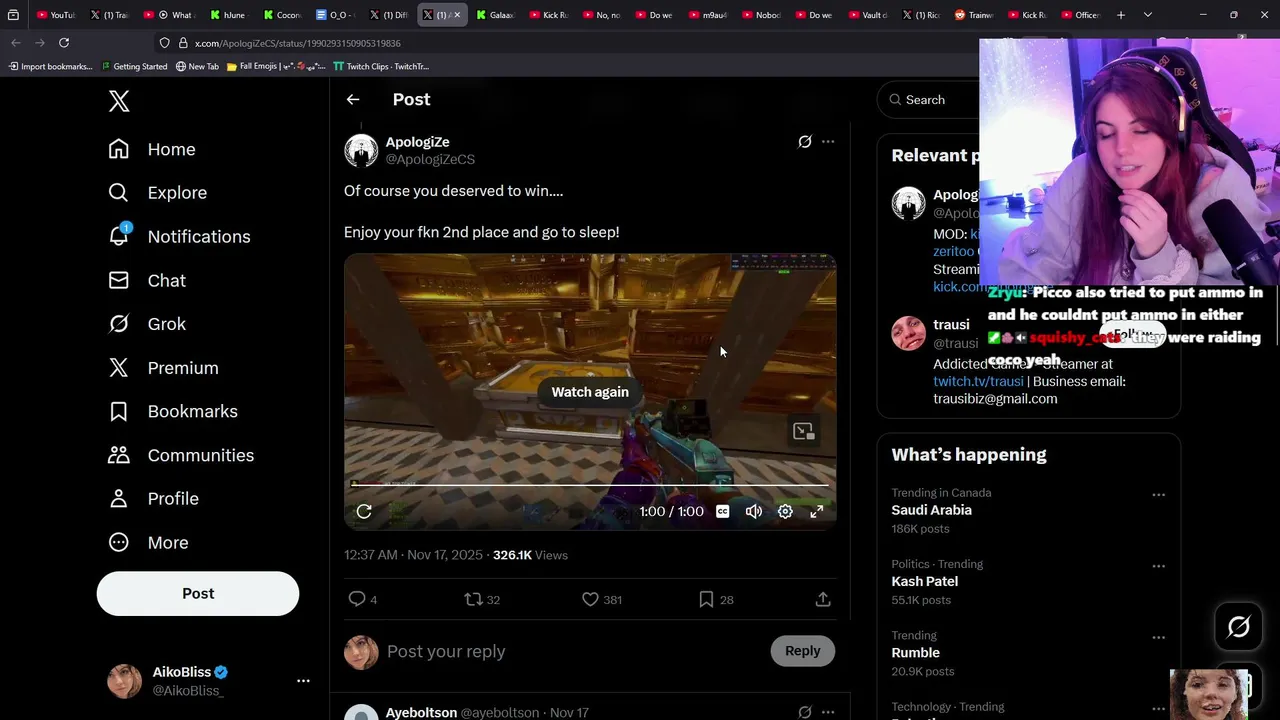
Task: Mute the video with the volume icon
Action: (x=754, y=512)
